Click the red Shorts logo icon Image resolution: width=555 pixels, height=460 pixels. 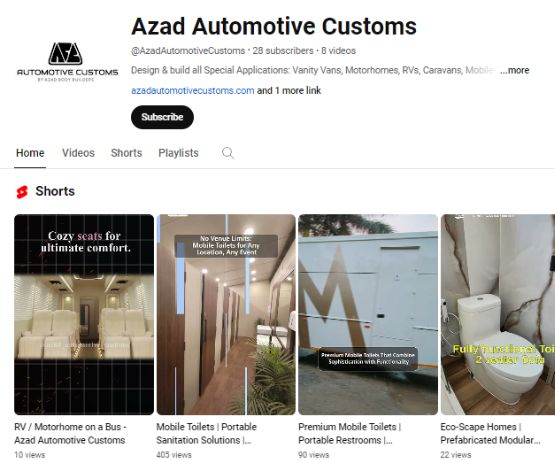tap(22, 192)
